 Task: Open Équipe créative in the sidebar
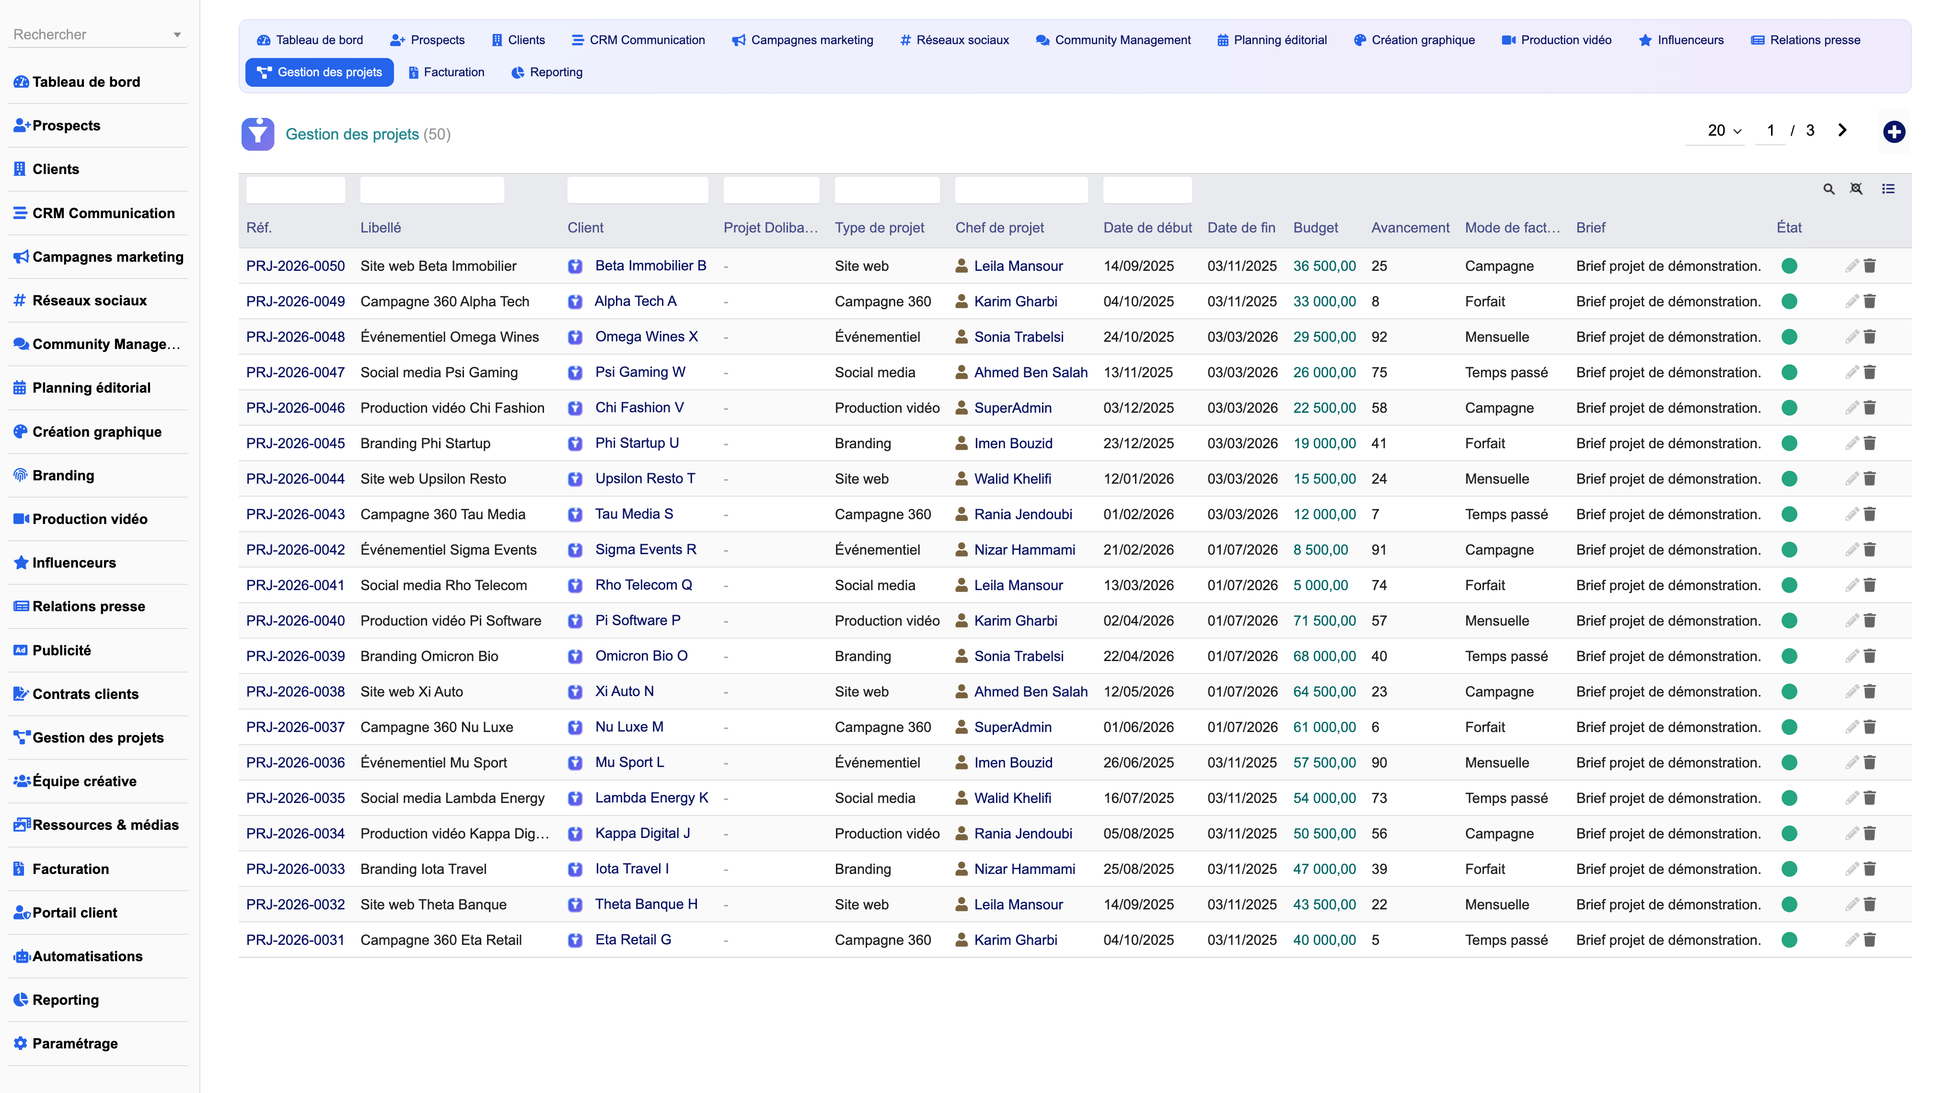84,781
